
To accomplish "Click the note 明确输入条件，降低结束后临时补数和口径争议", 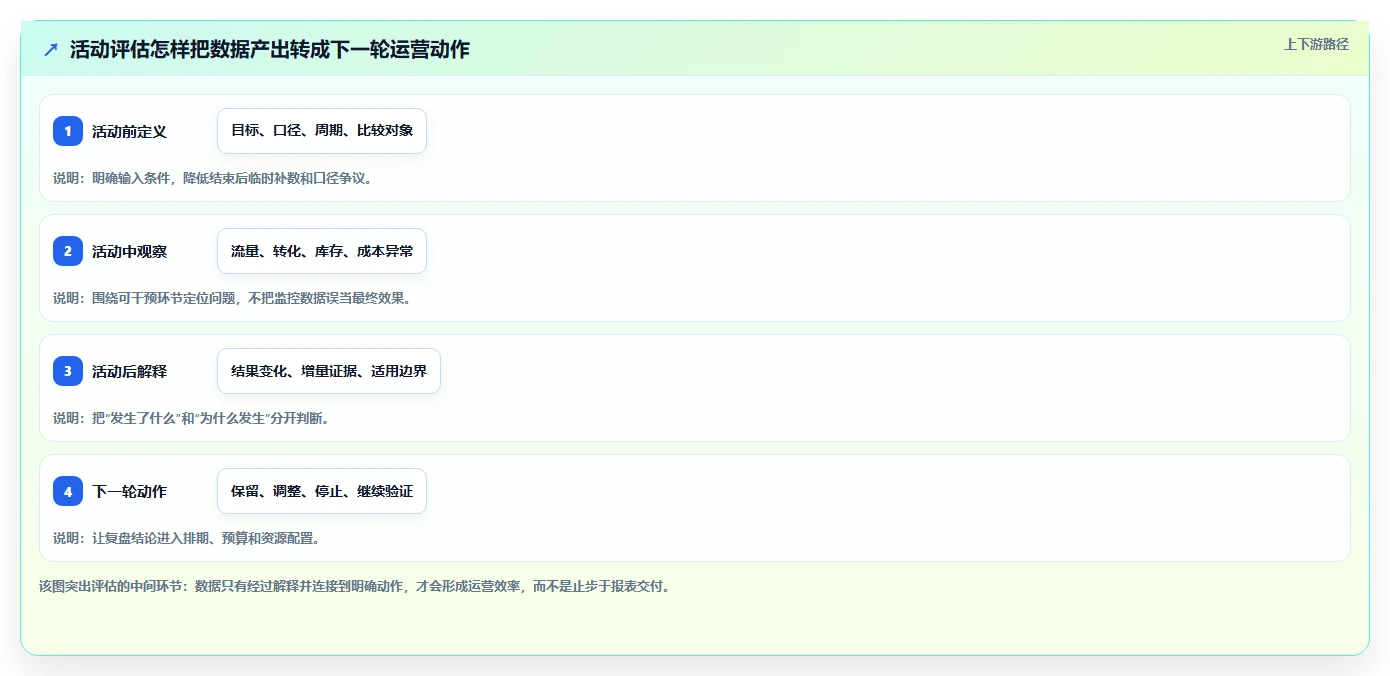I will tap(213, 178).
